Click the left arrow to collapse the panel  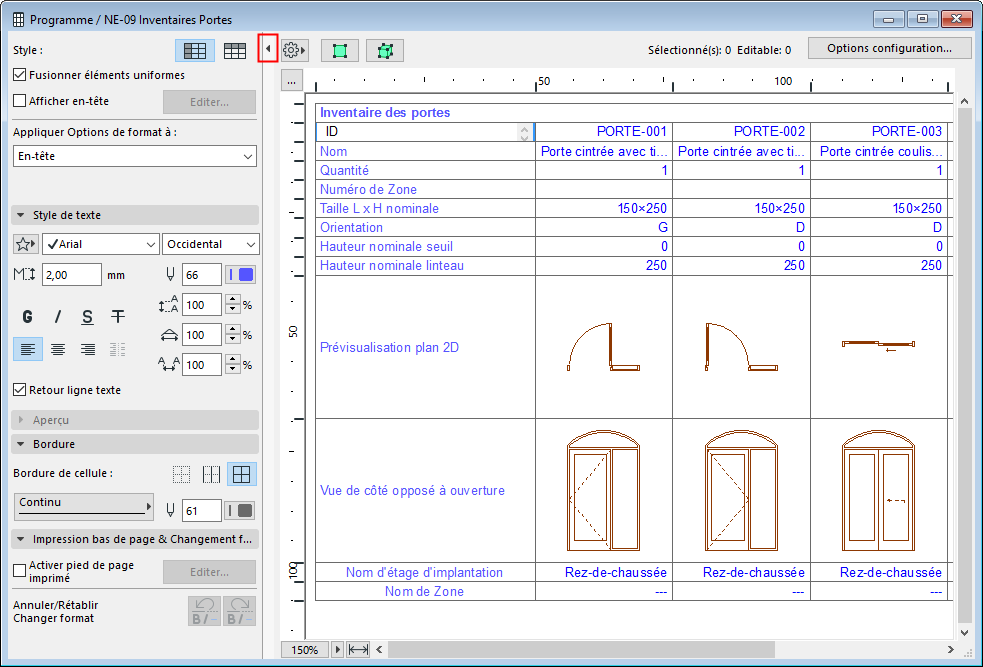pyautogui.click(x=267, y=49)
